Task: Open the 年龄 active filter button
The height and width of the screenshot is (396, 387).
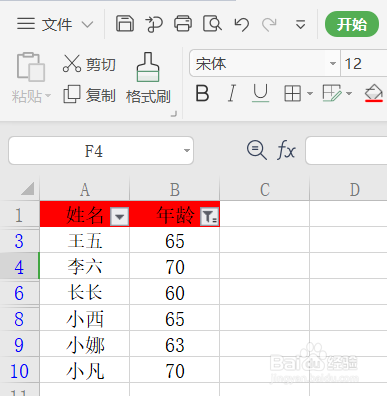Action: coord(209,217)
